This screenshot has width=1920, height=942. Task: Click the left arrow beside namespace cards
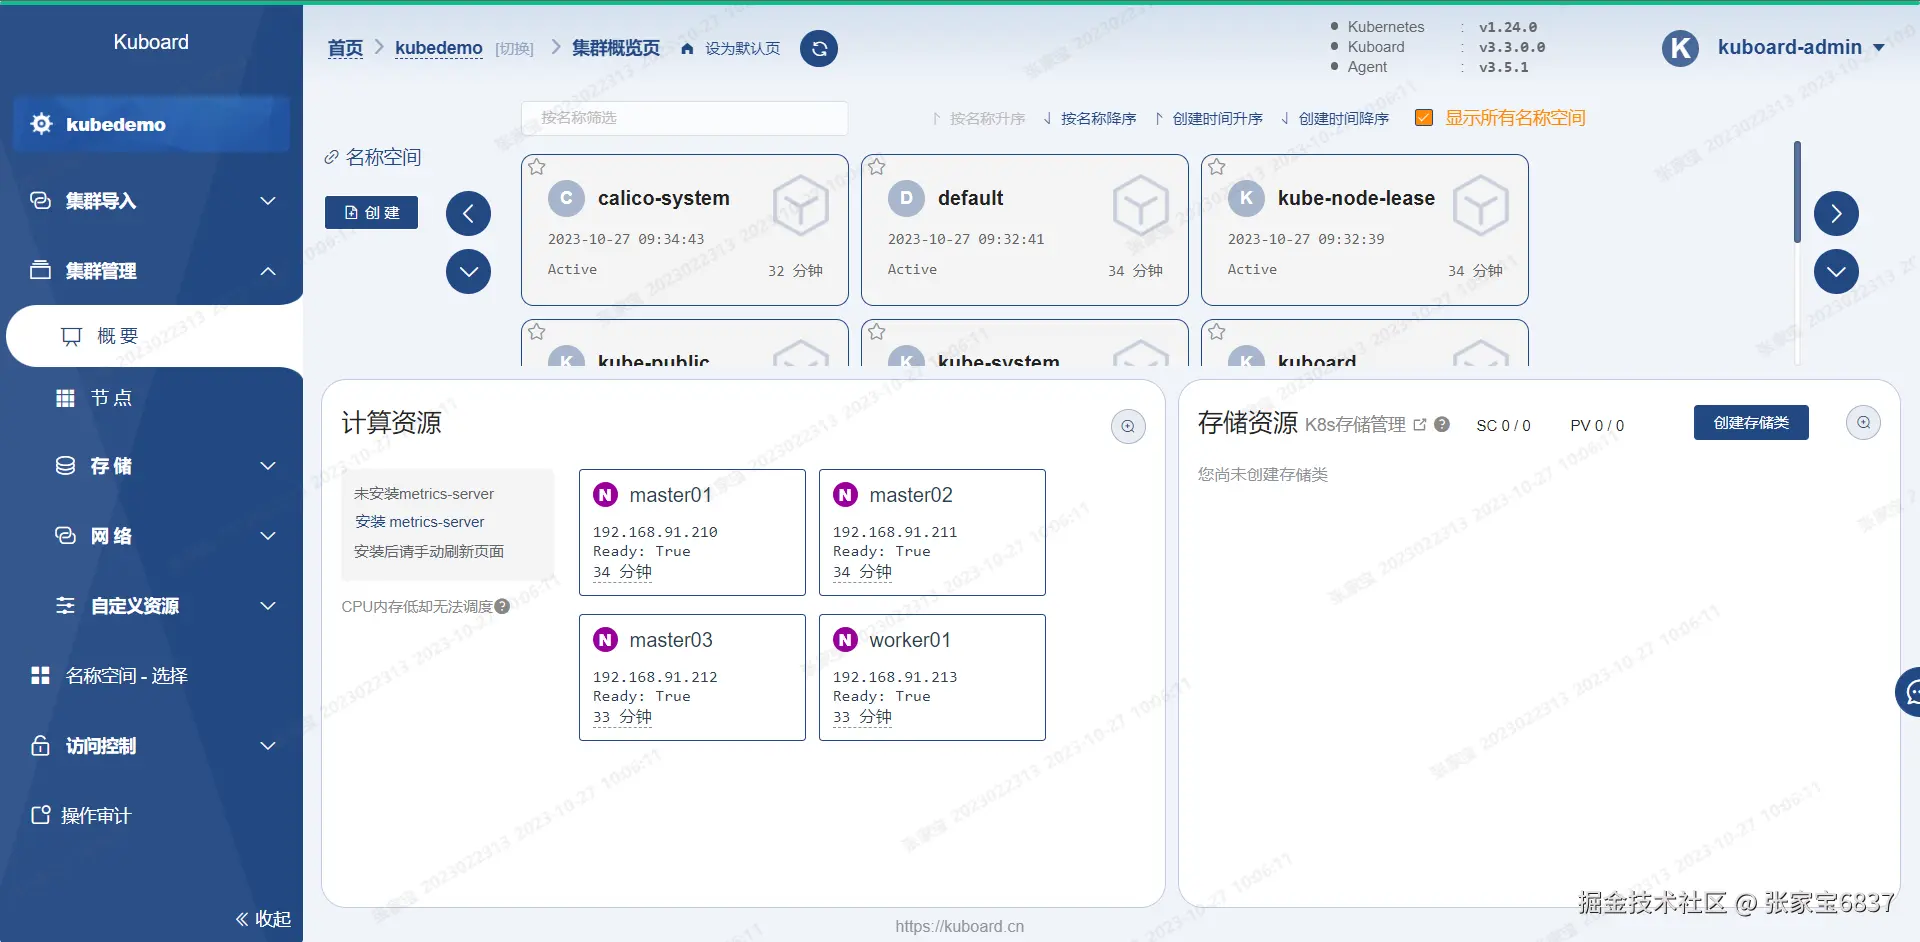[x=468, y=213]
